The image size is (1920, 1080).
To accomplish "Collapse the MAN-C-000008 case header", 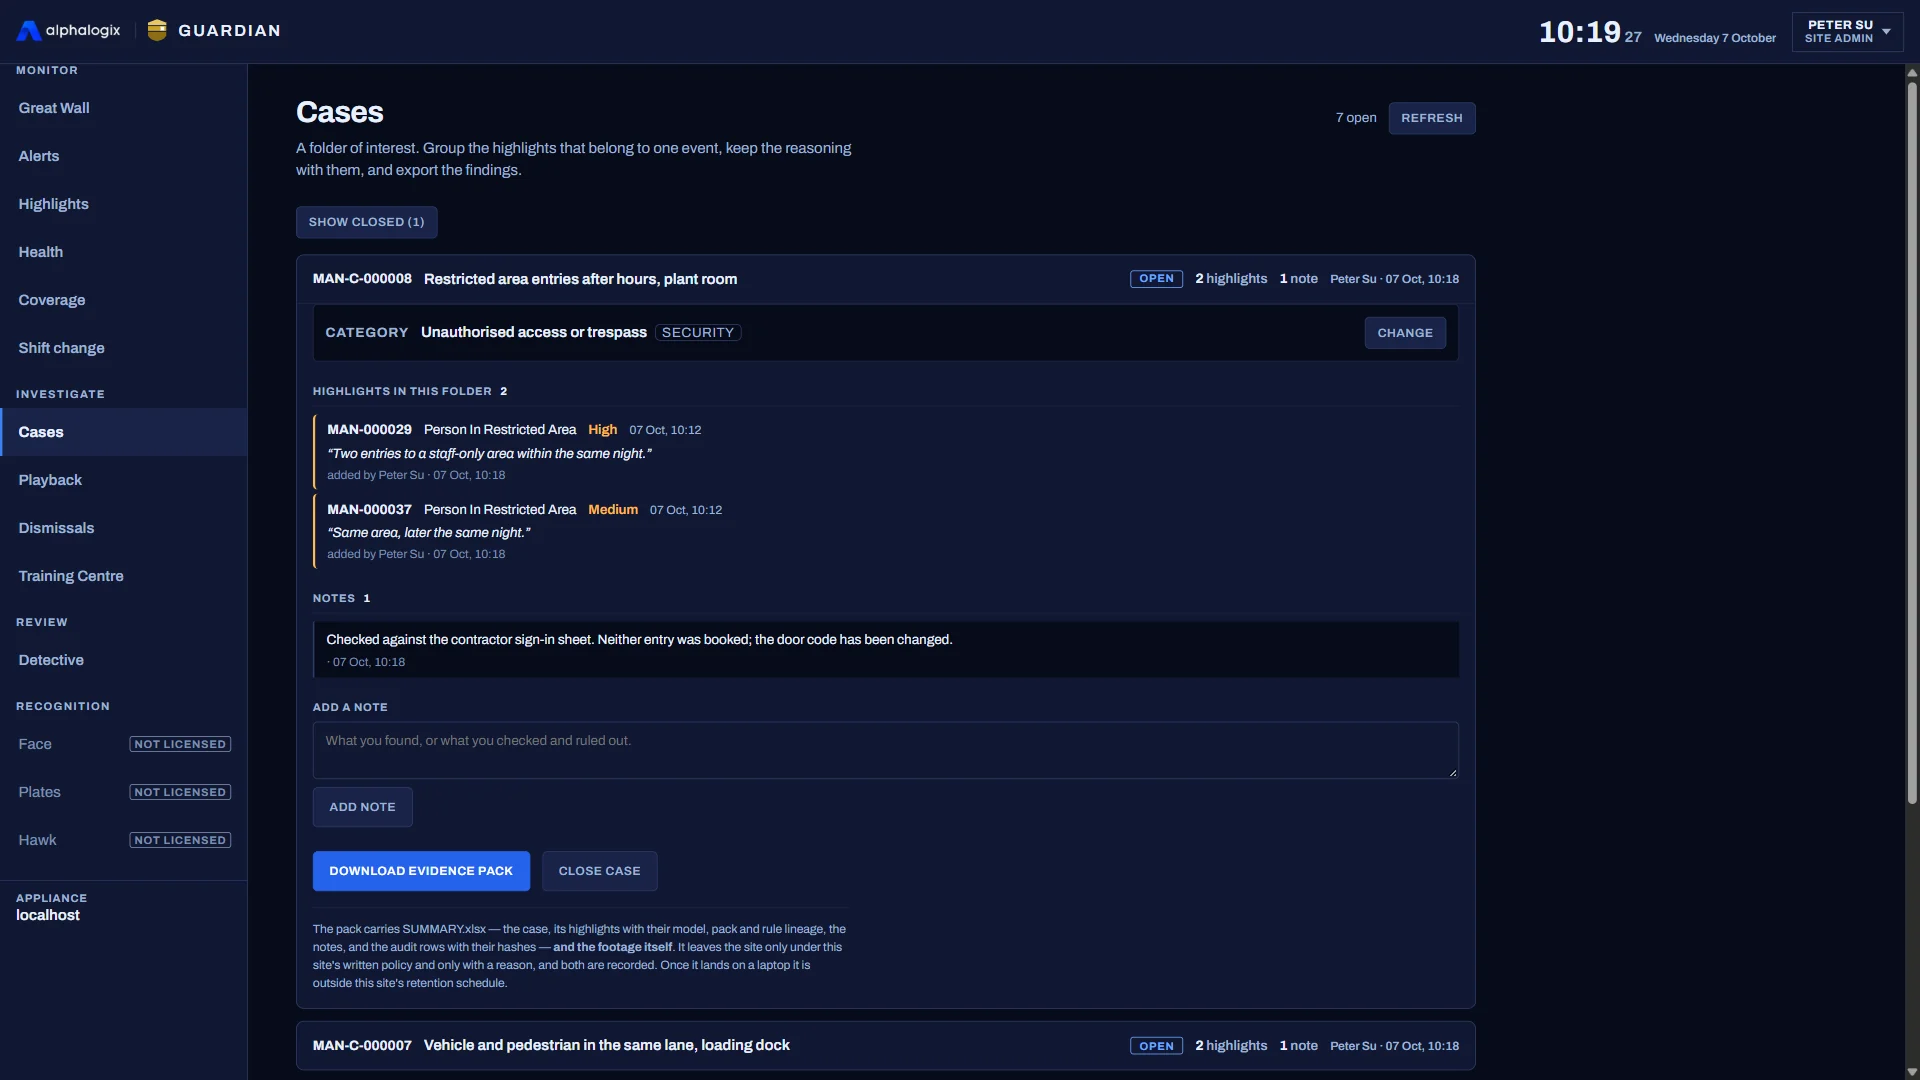I will (885, 279).
